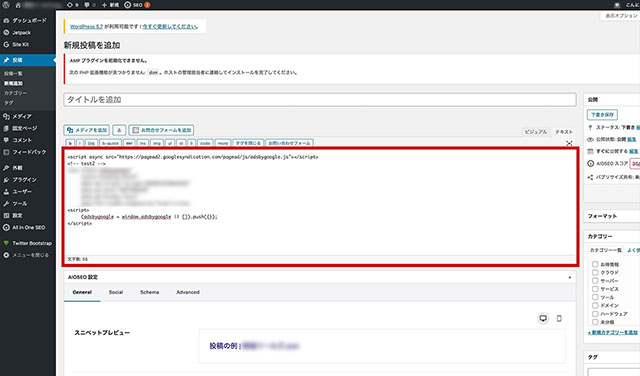Click the li quicktag button
Screen dimensions: 640x376
tap(191, 143)
